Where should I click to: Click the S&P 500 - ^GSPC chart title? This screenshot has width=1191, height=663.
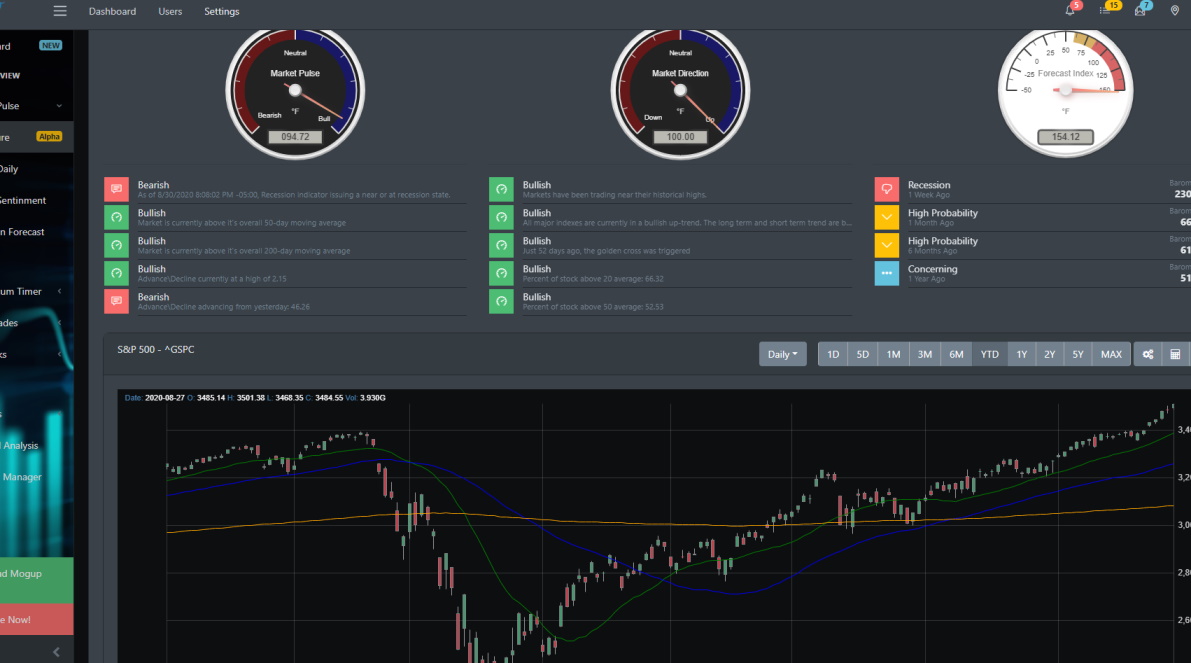pyautogui.click(x=156, y=349)
